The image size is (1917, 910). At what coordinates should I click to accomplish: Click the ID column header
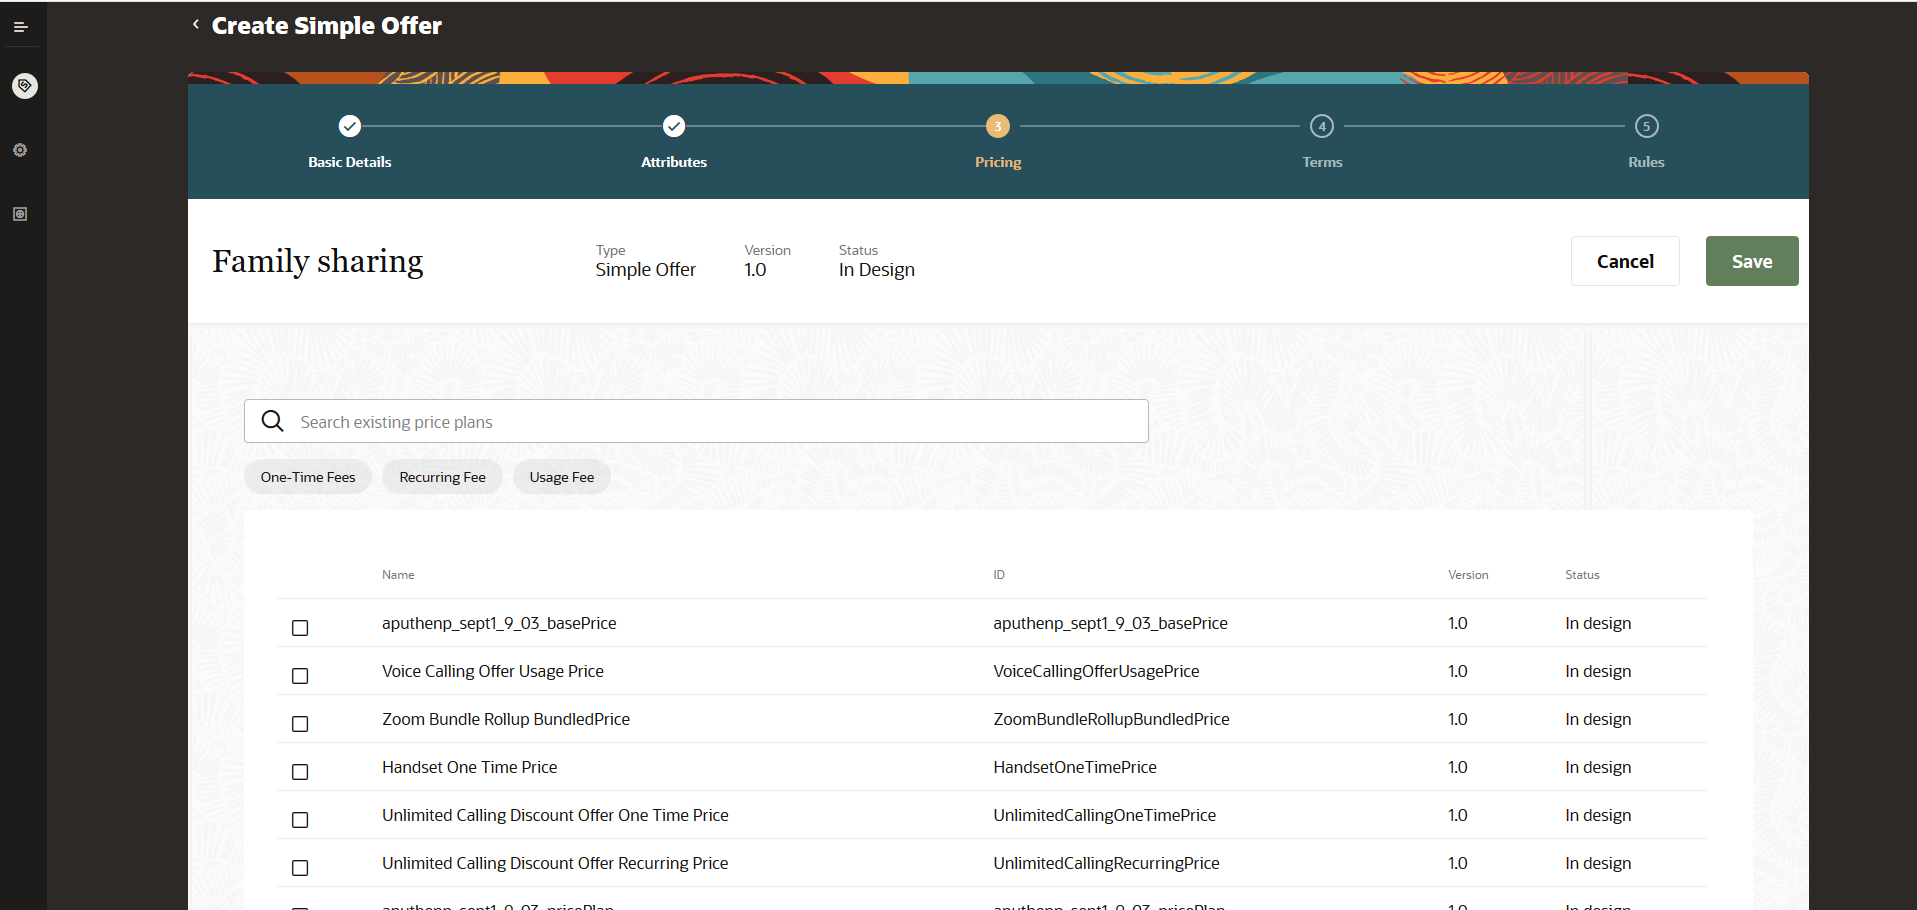tap(999, 575)
